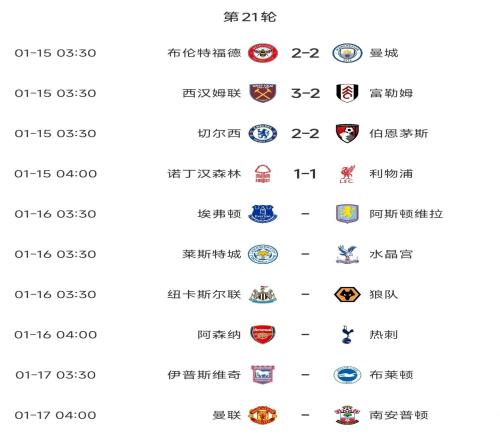Viewport: 500px width, 440px height.
Task: Click the Tottenham cockerel crest
Action: point(347,335)
